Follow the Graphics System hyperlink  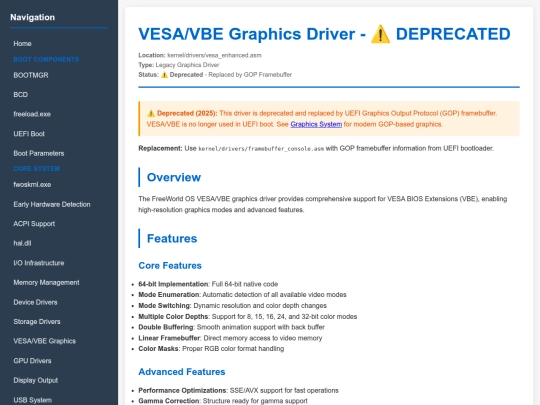[x=316, y=124]
